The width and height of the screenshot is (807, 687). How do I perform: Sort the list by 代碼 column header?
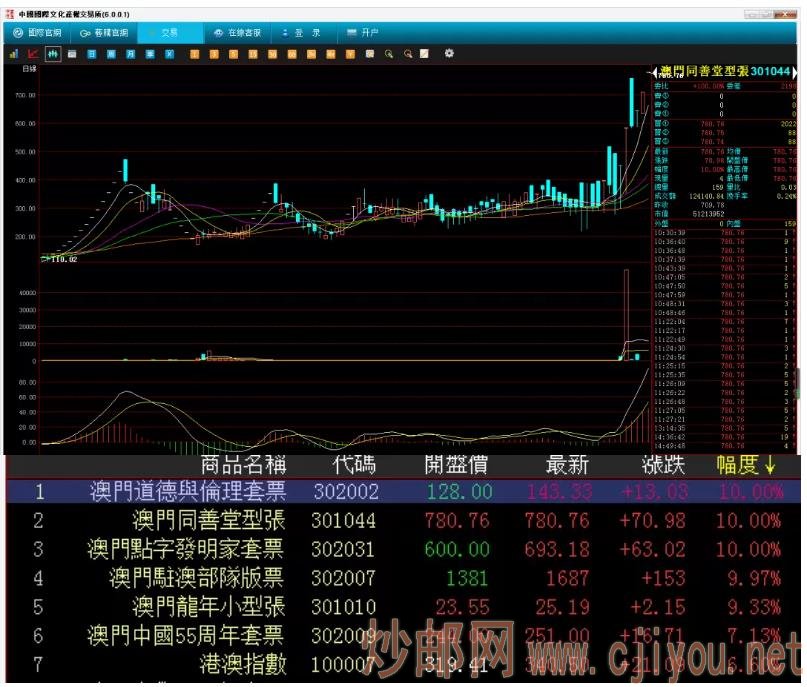click(x=354, y=465)
